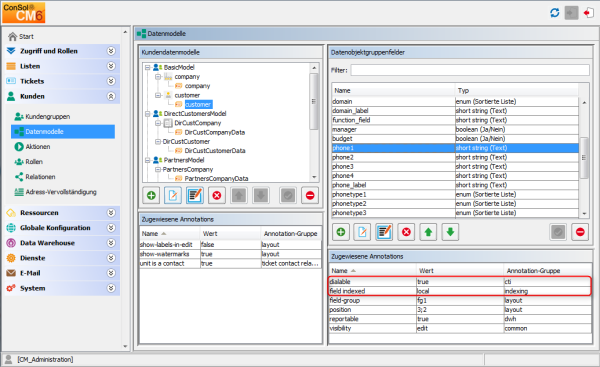Select the field indexed annotation row
This screenshot has height=367, width=600.
coord(460,291)
